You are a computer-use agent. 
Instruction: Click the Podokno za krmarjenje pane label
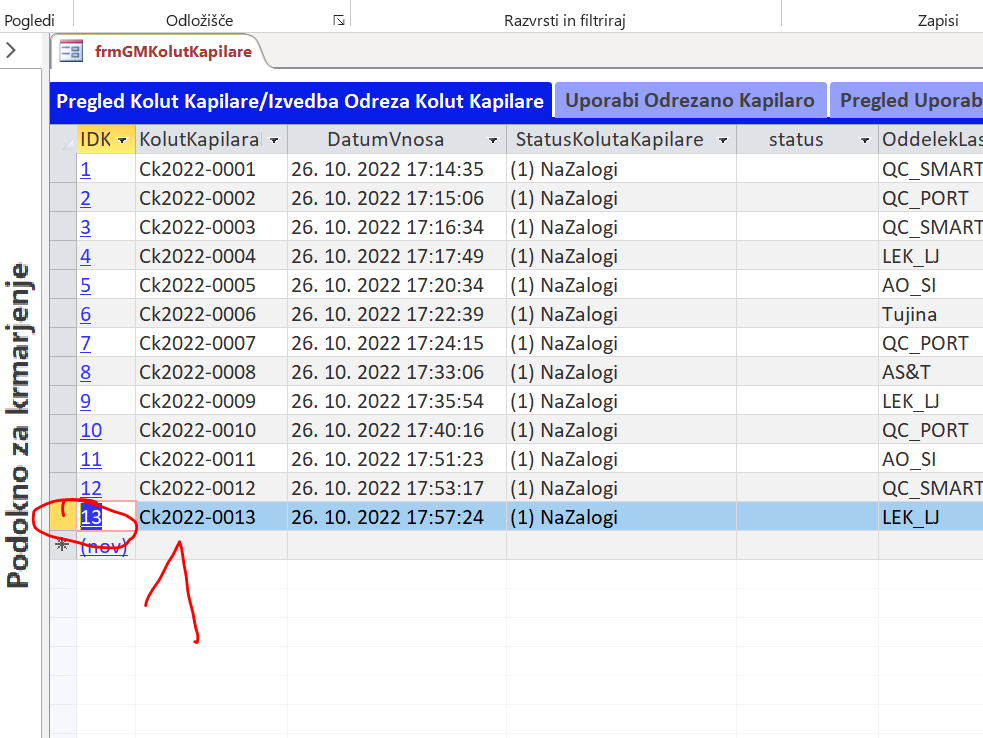[x=18, y=425]
